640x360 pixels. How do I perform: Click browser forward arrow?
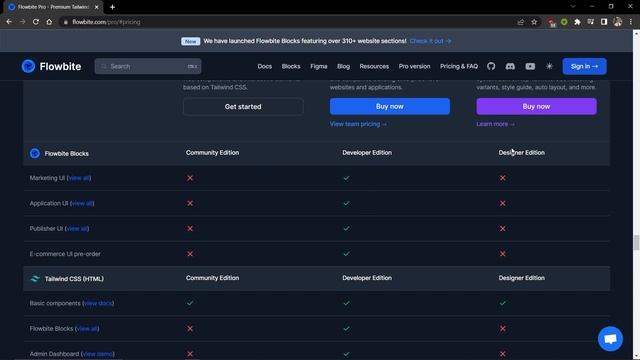22,22
